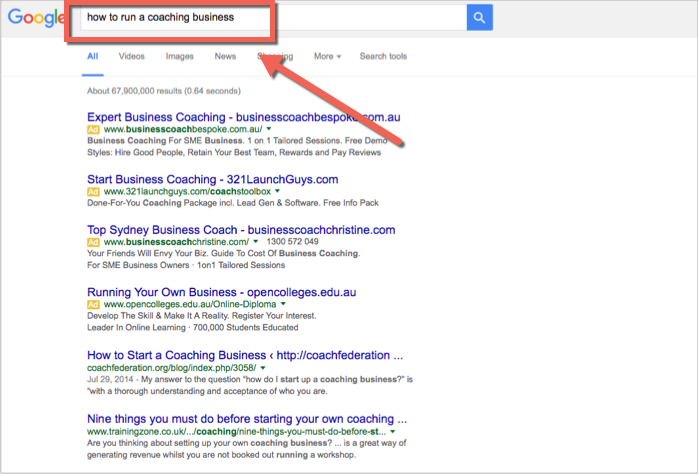Expand arrow next to businesscoachchristine.com URL

pos(256,242)
